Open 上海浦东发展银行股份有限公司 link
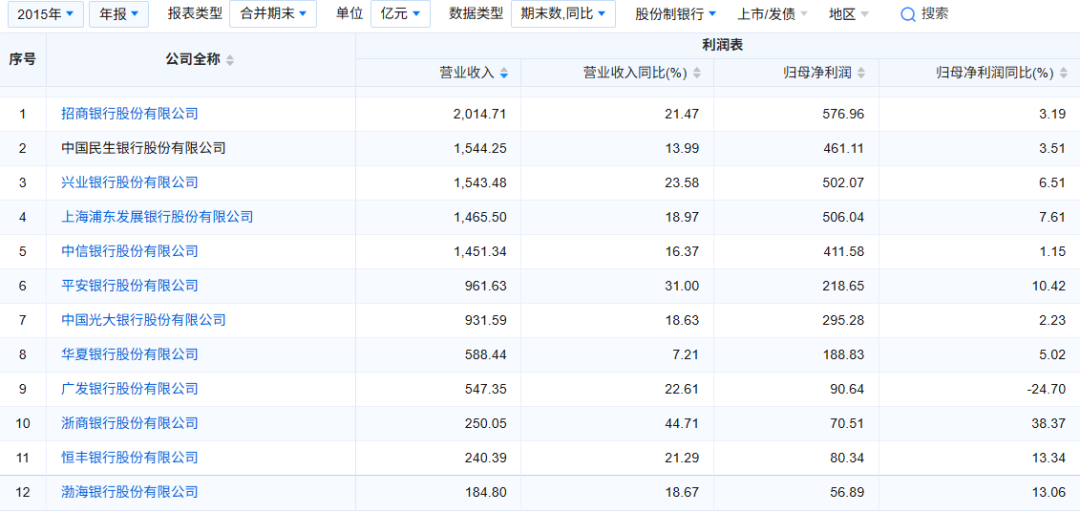The height and width of the screenshot is (513, 1080). pos(157,217)
